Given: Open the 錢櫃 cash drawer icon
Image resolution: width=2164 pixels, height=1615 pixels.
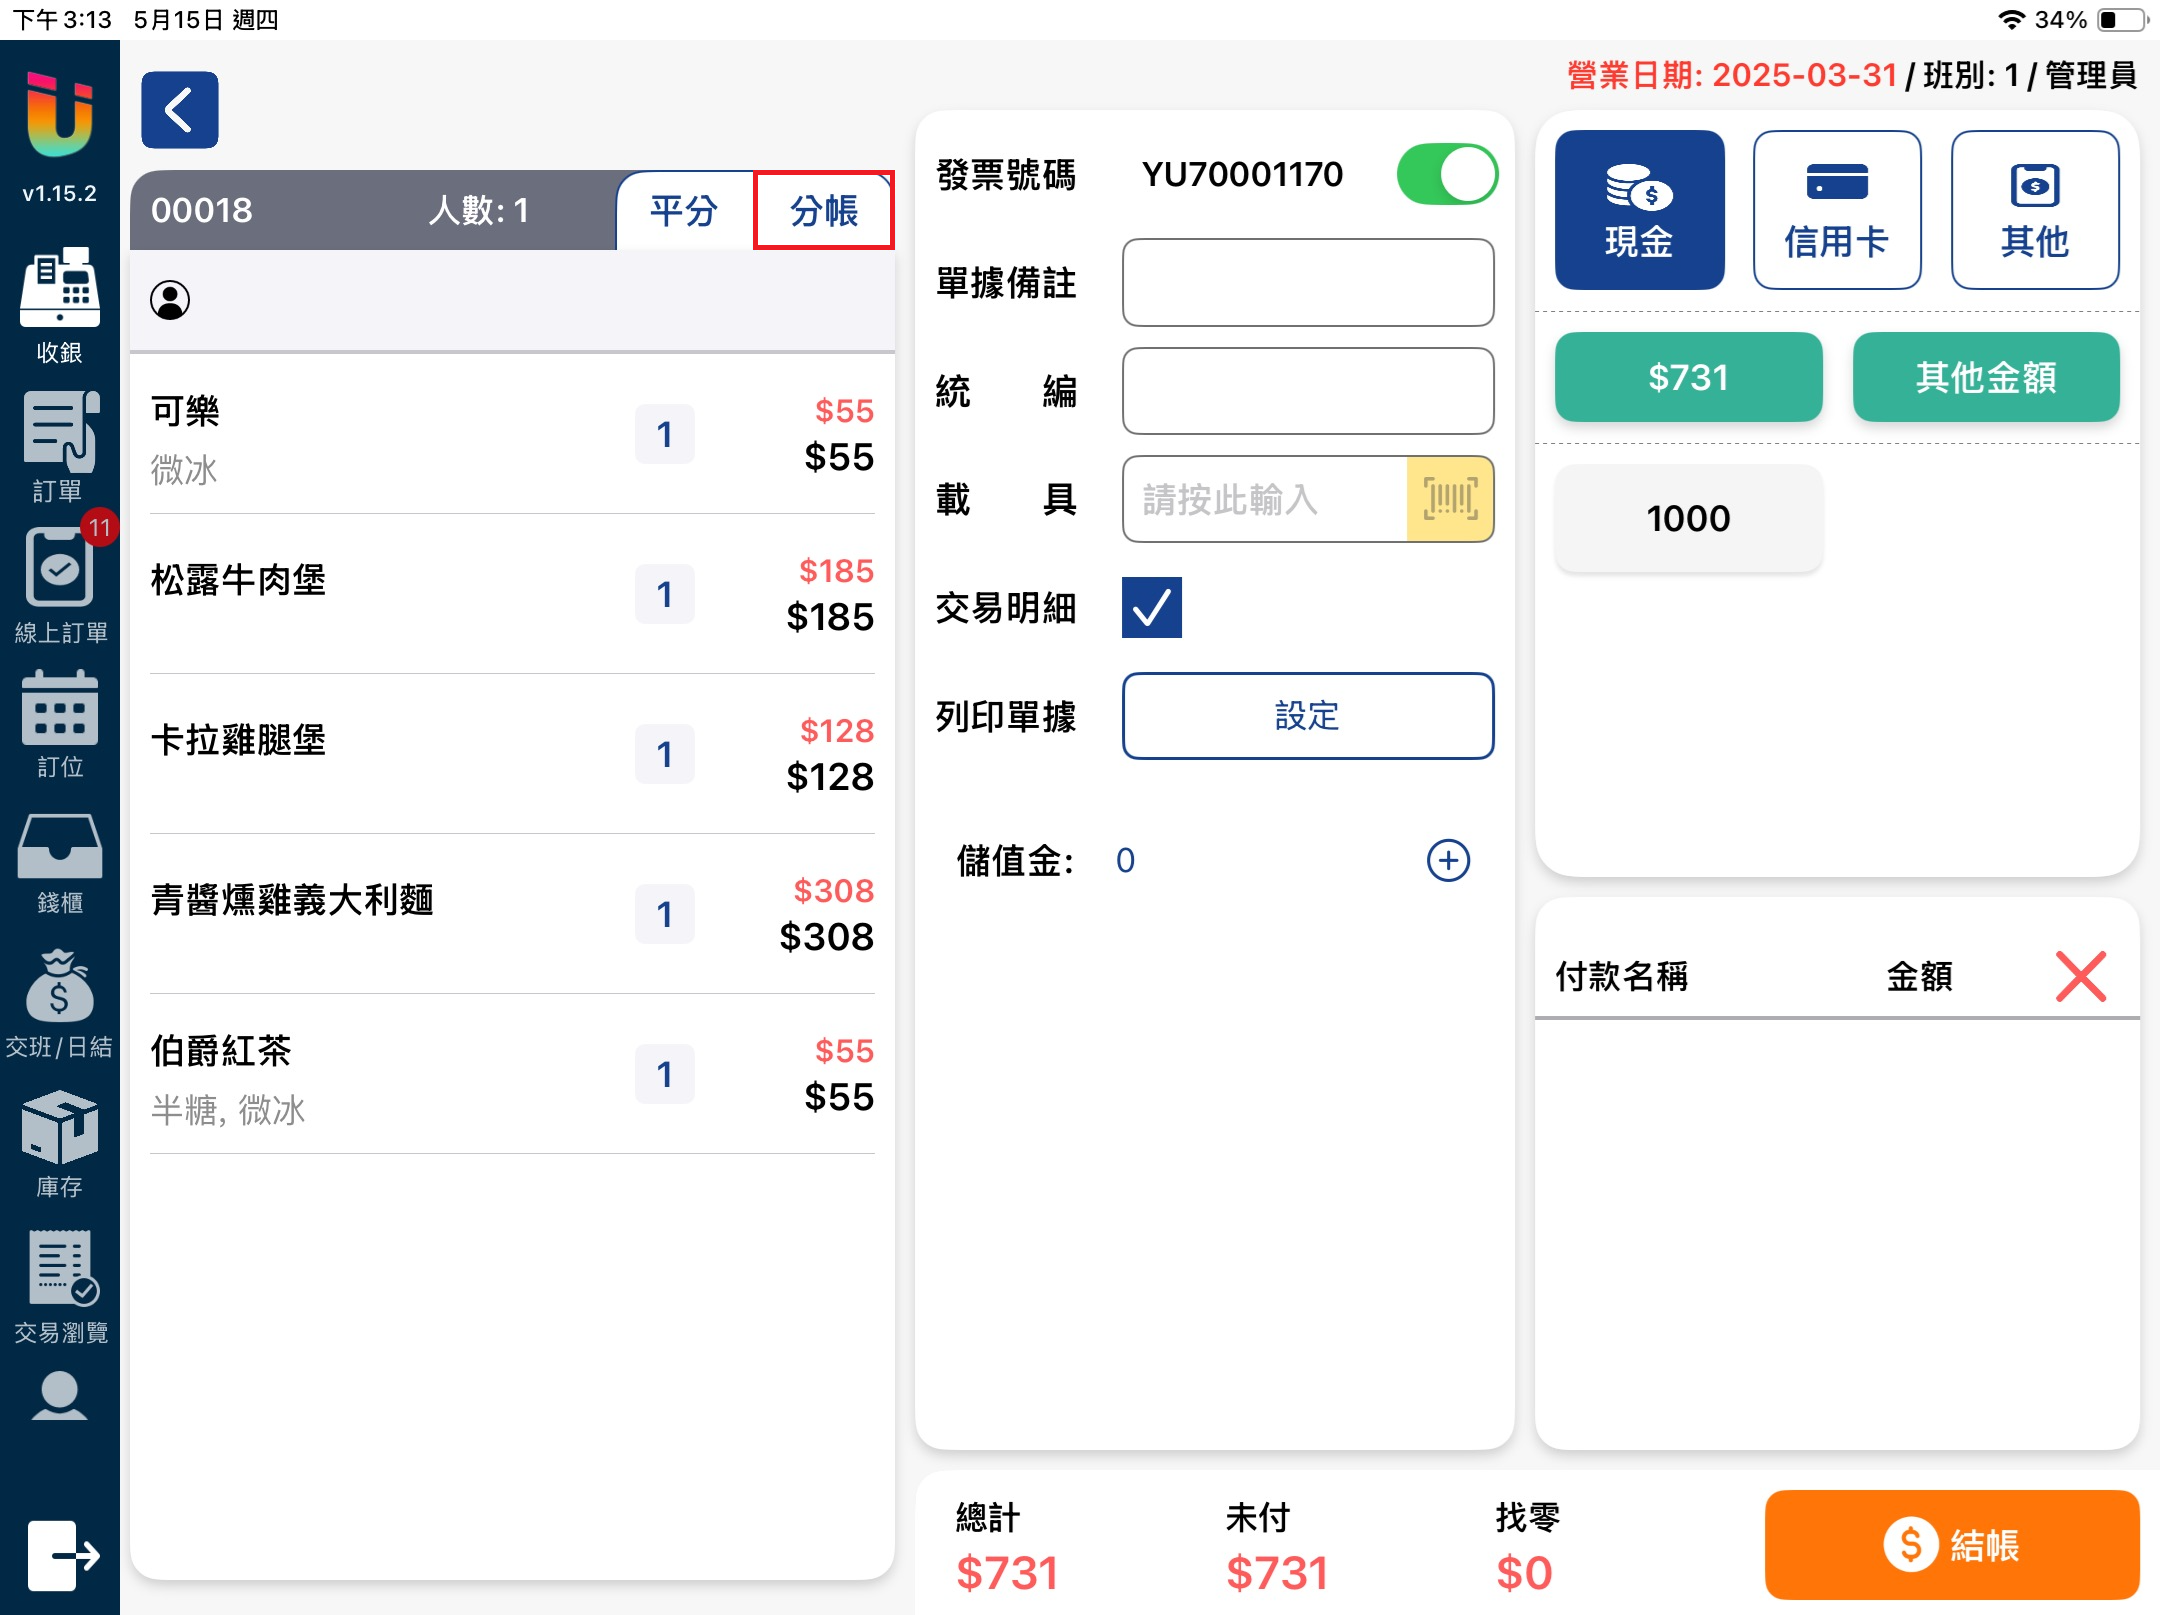Looking at the screenshot, I should 59,848.
